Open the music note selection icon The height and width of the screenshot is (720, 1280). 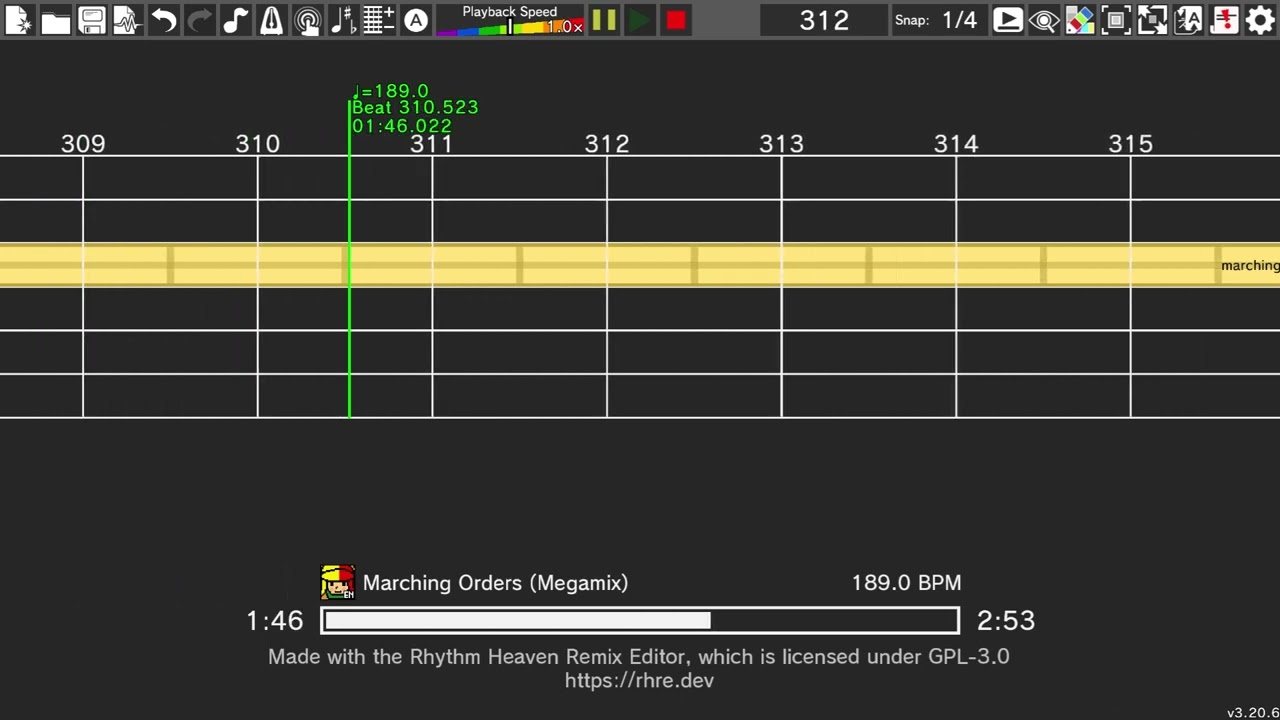[235, 20]
